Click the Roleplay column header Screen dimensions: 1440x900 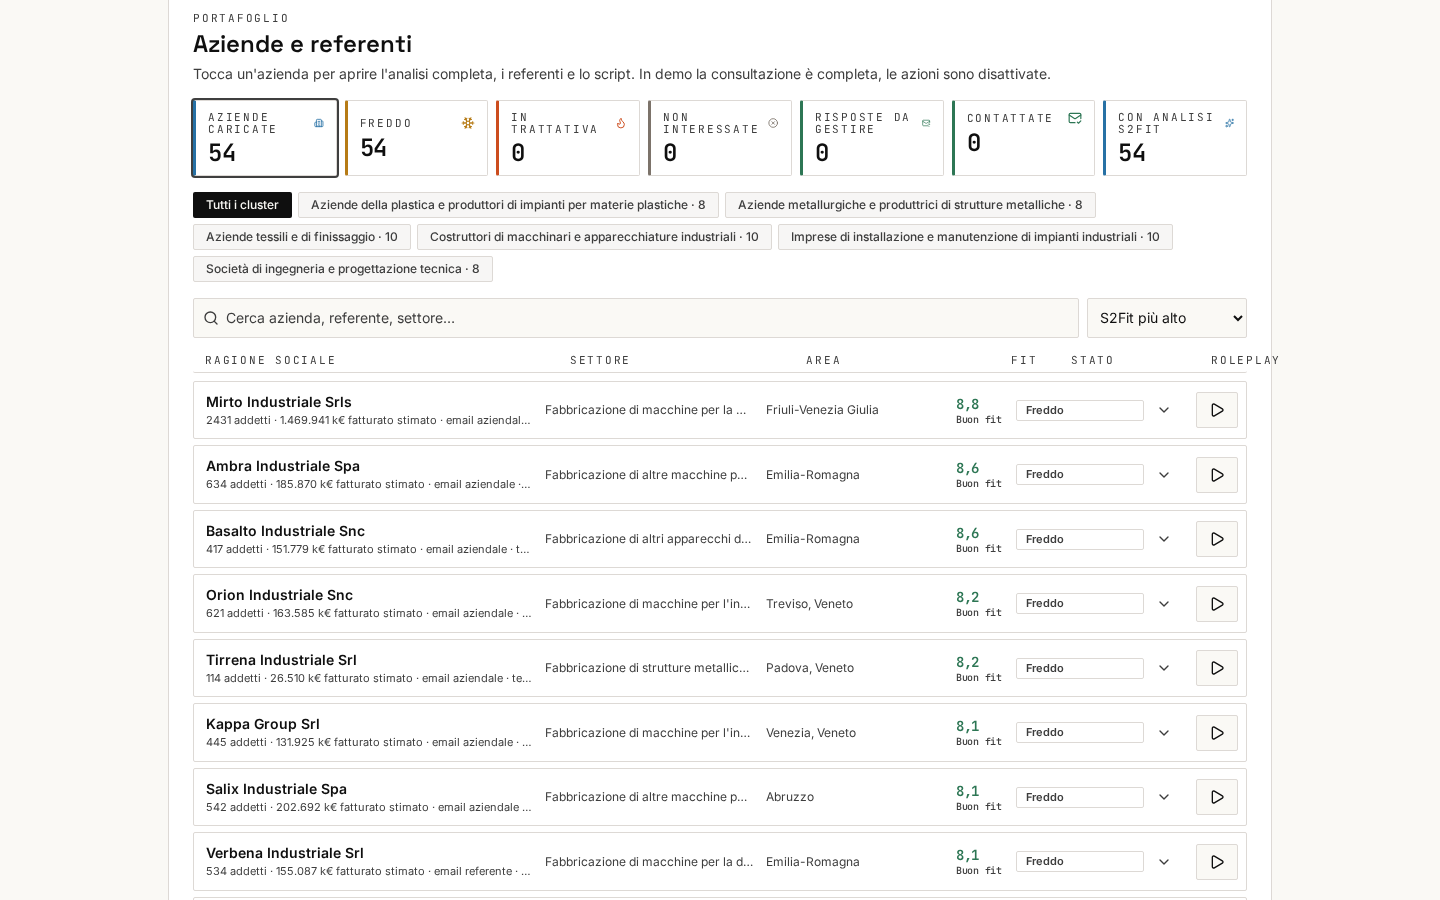[x=1245, y=360]
